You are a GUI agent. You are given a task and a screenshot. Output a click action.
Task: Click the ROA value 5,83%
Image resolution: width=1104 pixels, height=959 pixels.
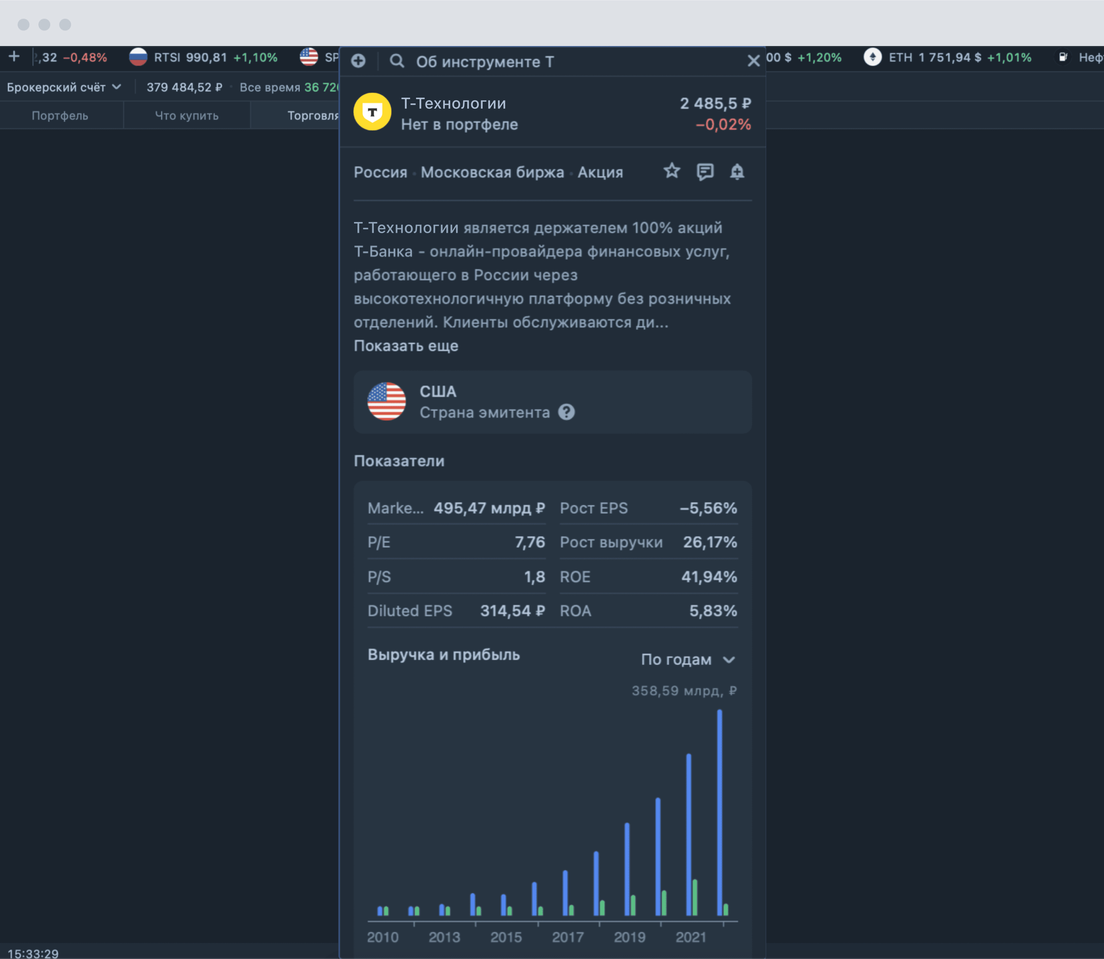[x=713, y=611]
